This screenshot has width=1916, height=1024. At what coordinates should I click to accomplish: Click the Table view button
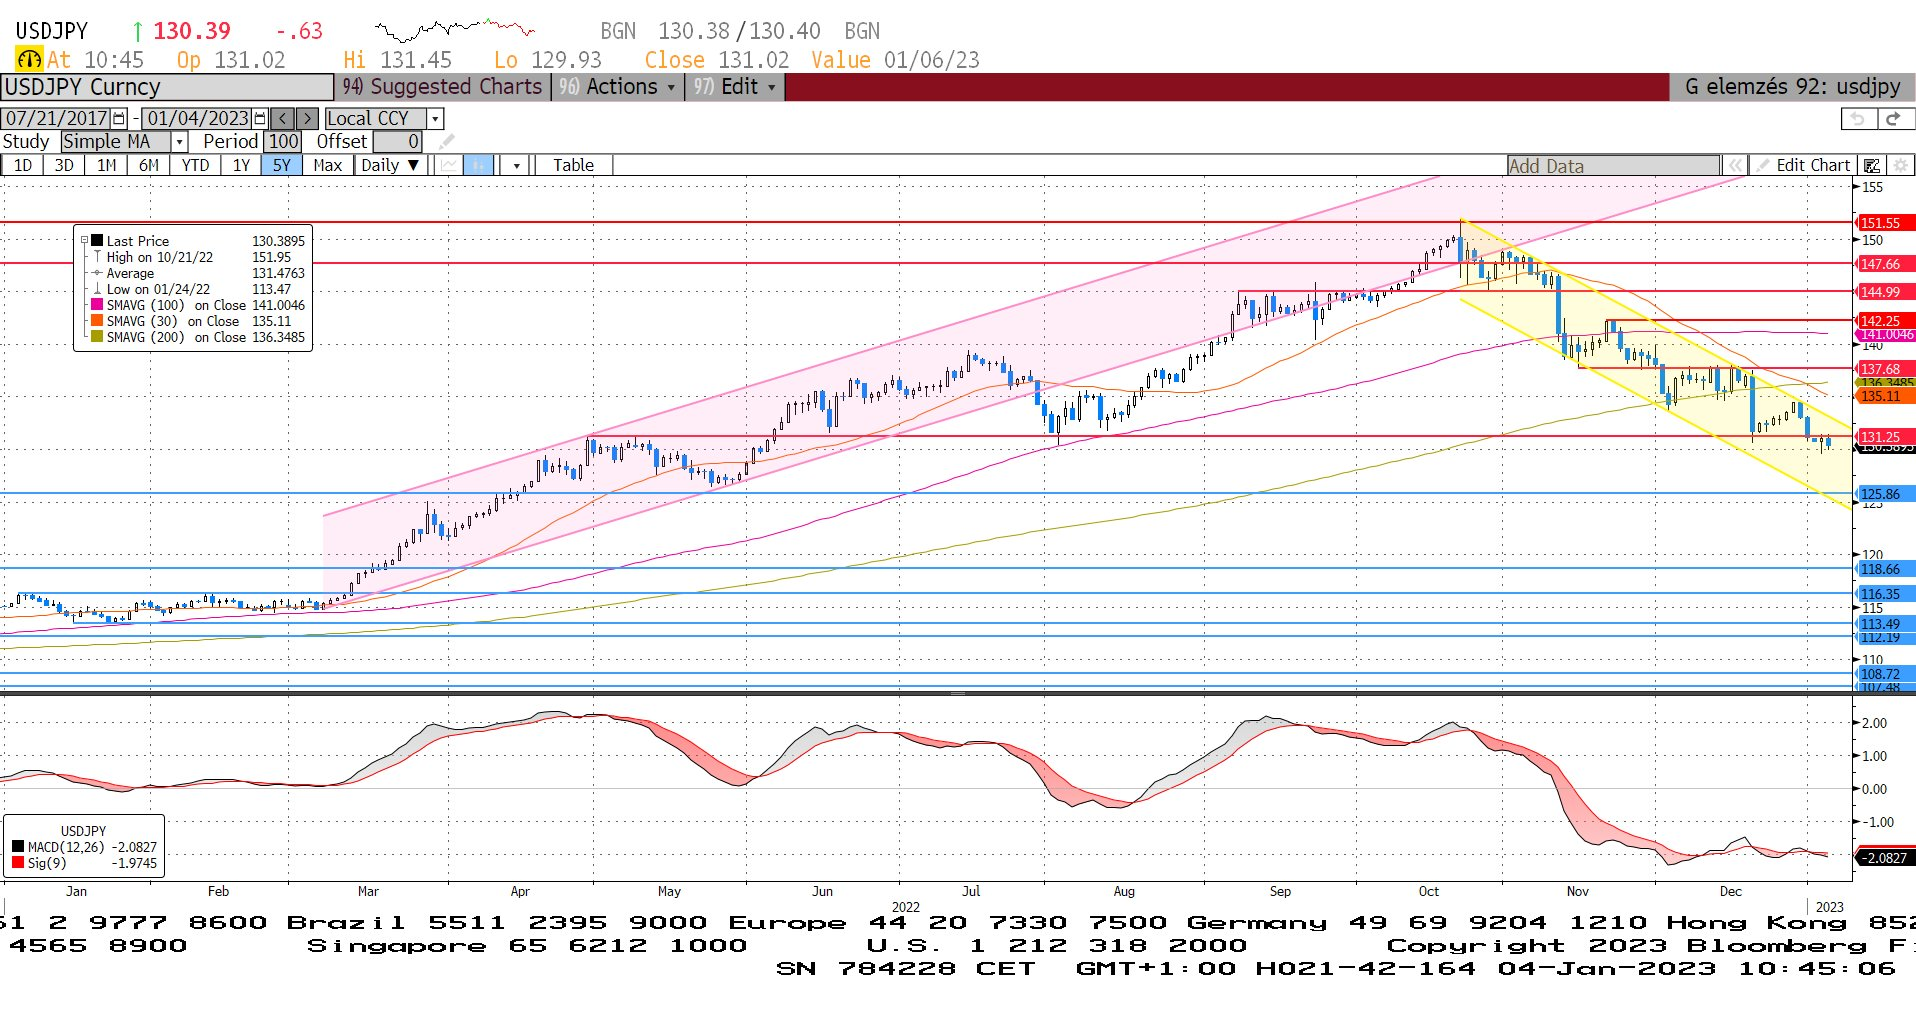click(x=573, y=165)
